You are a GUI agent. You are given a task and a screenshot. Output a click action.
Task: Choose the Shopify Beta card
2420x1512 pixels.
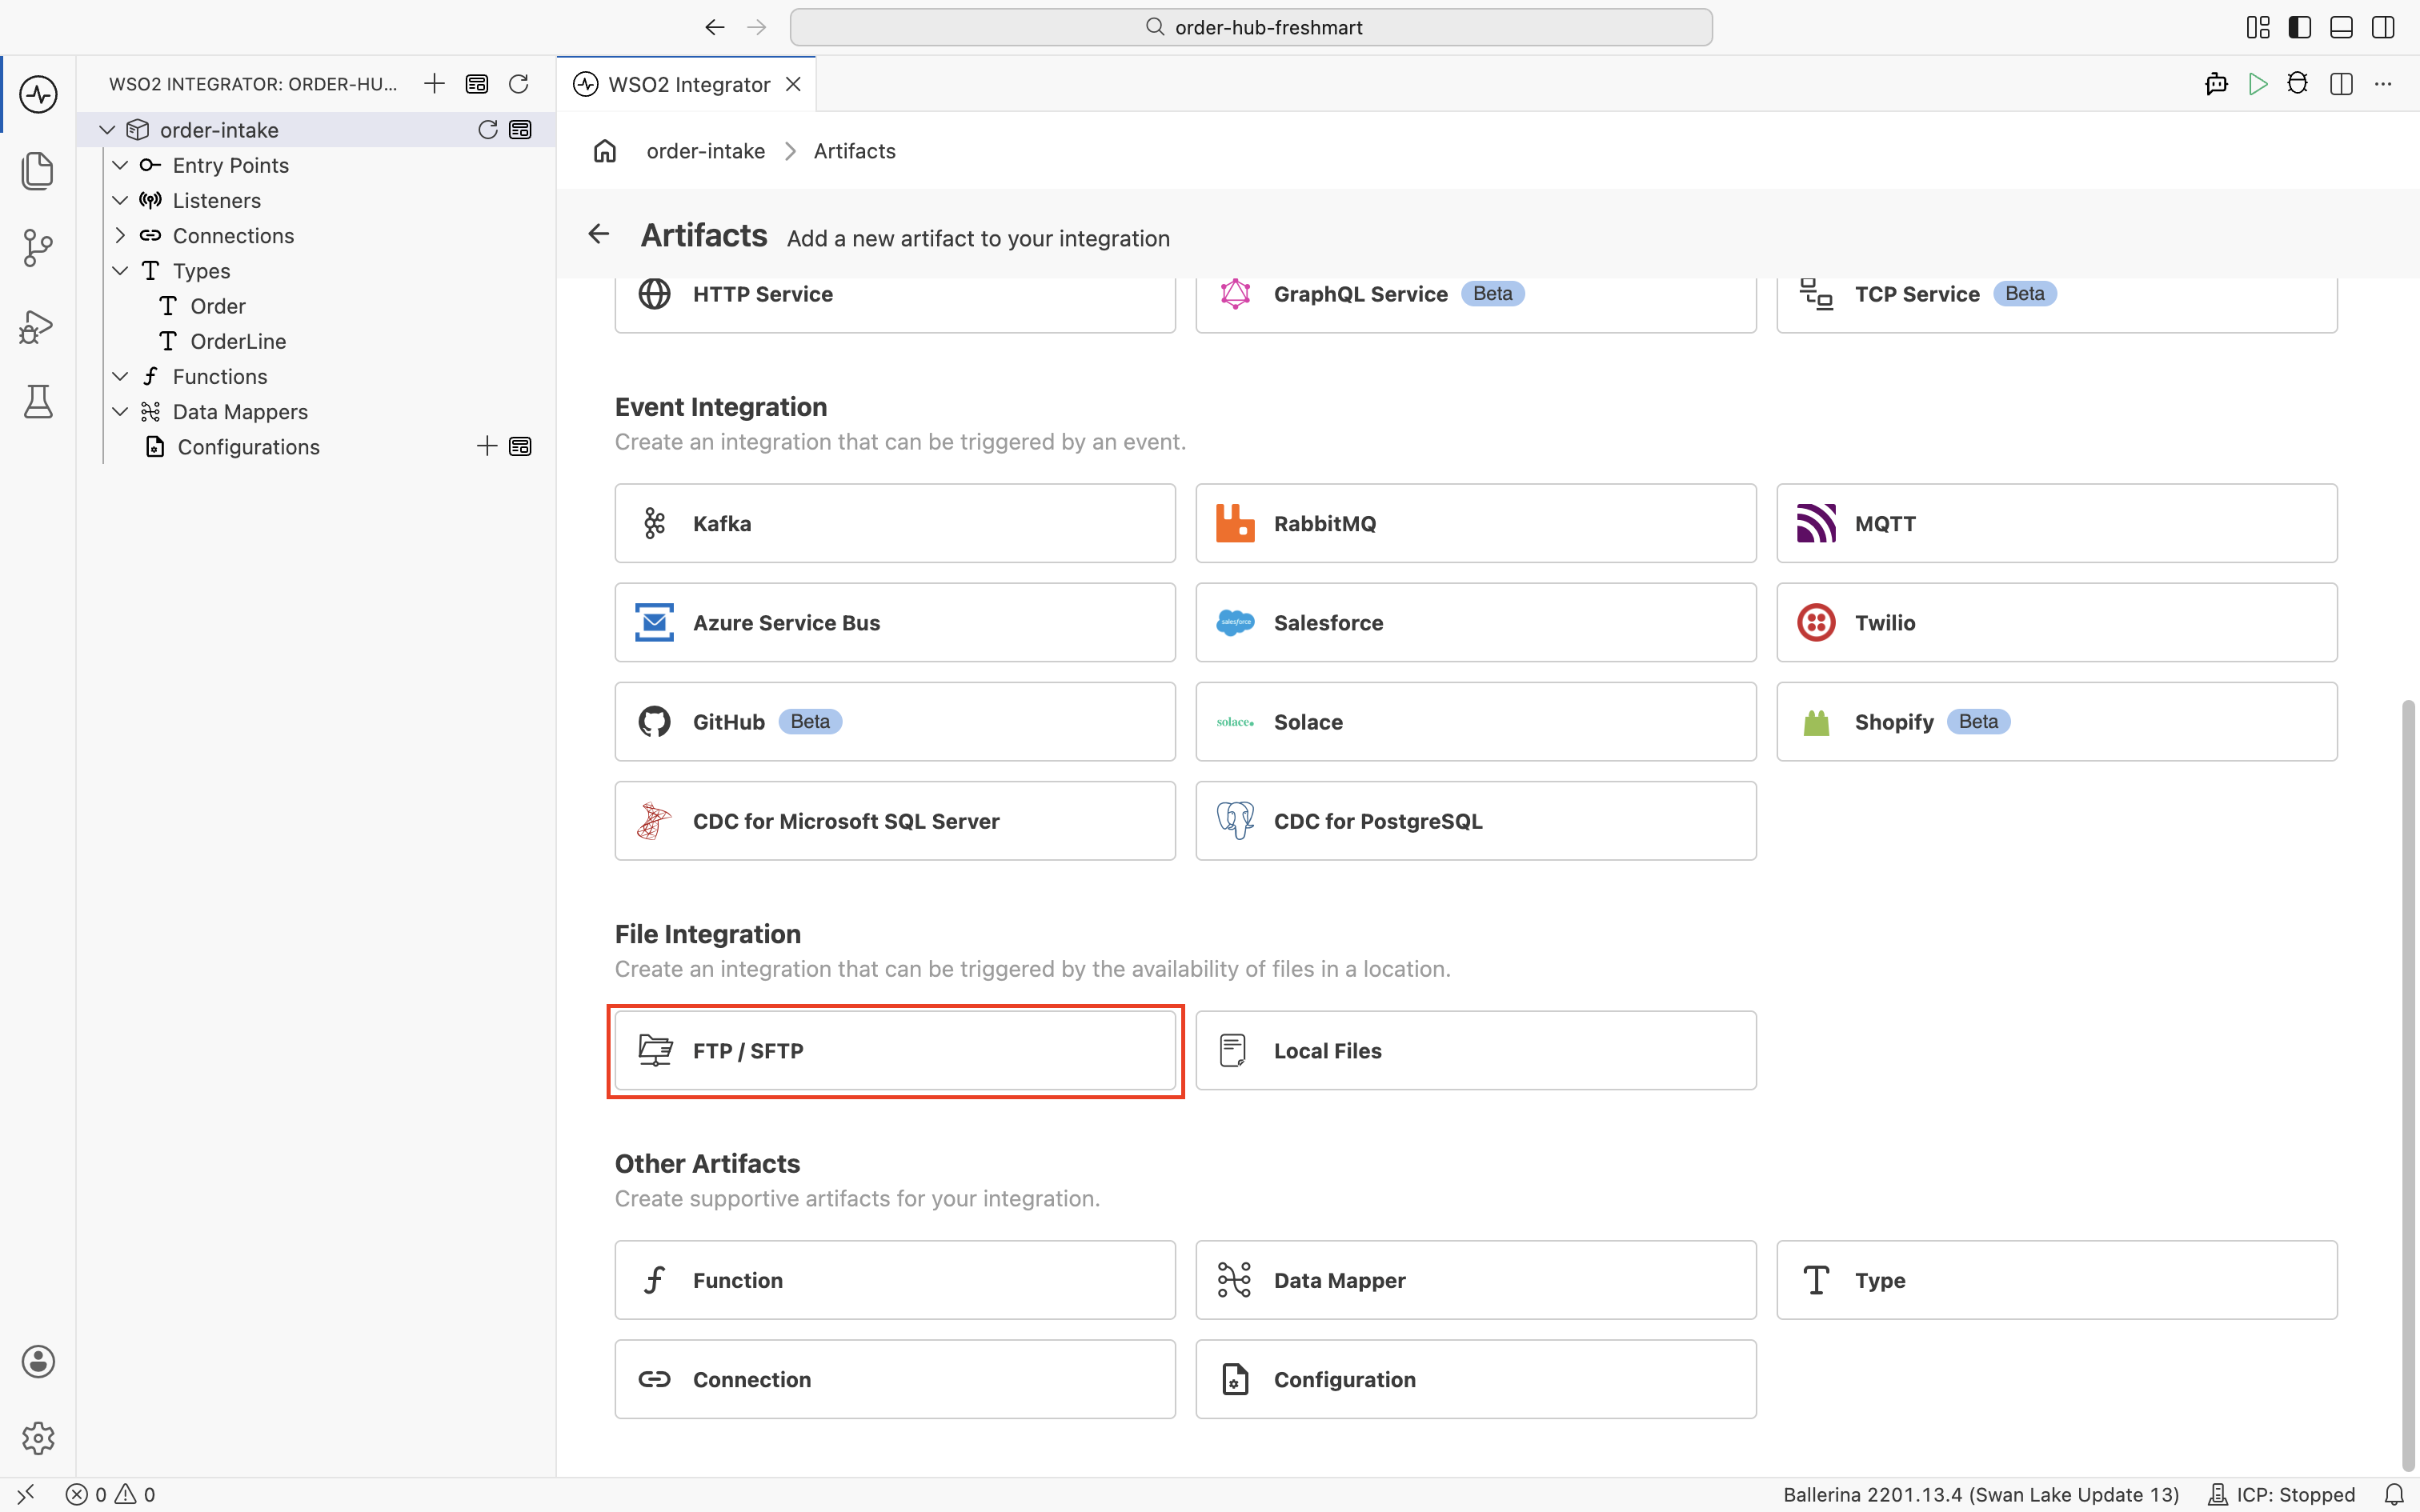point(2056,721)
